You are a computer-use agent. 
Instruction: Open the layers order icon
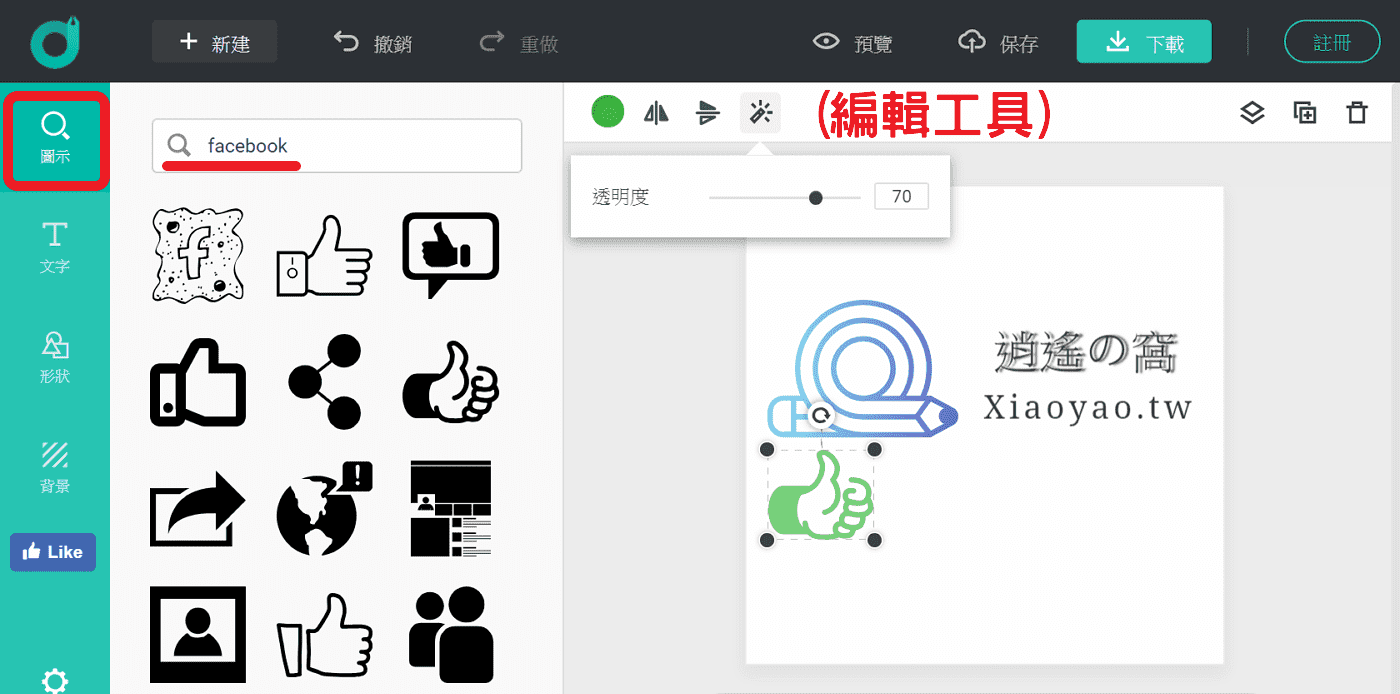[1253, 113]
